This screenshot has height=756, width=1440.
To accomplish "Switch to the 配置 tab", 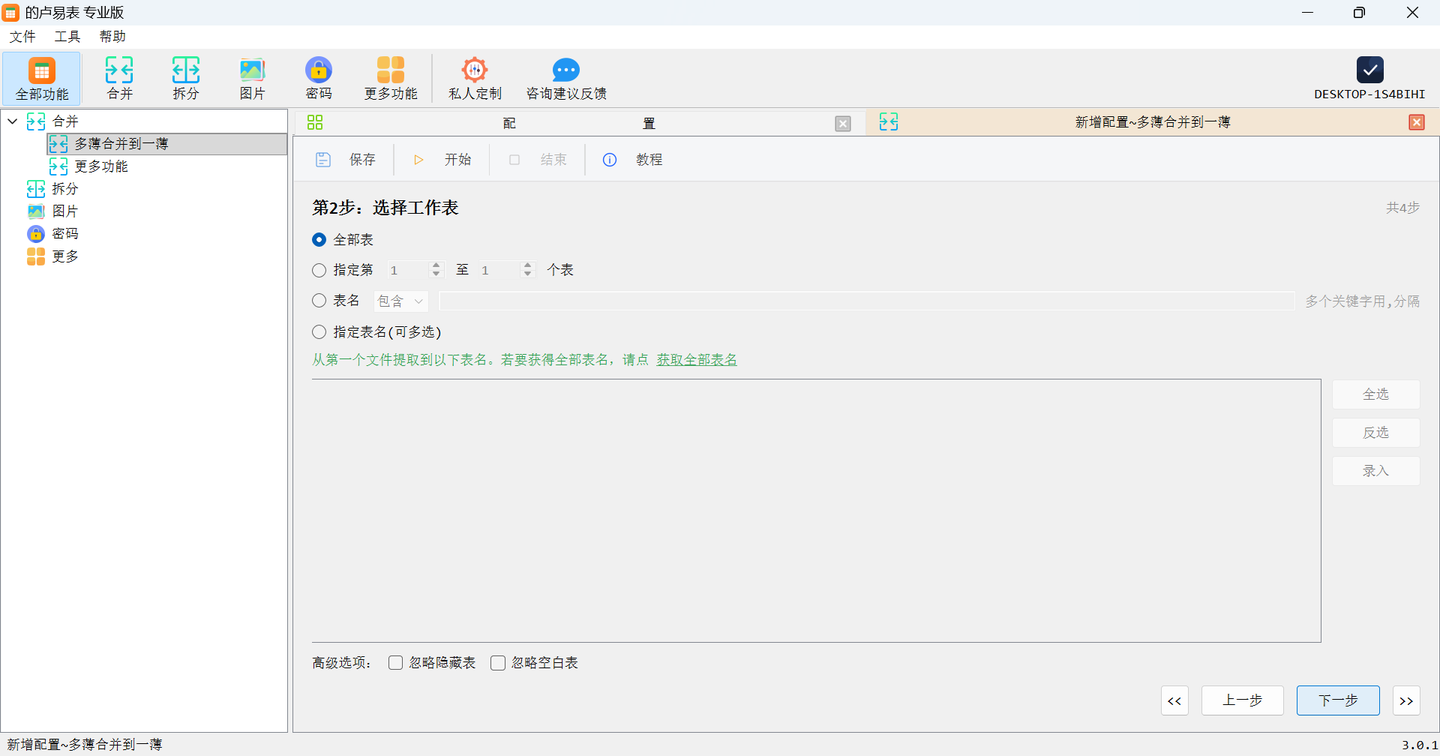I will tap(578, 123).
